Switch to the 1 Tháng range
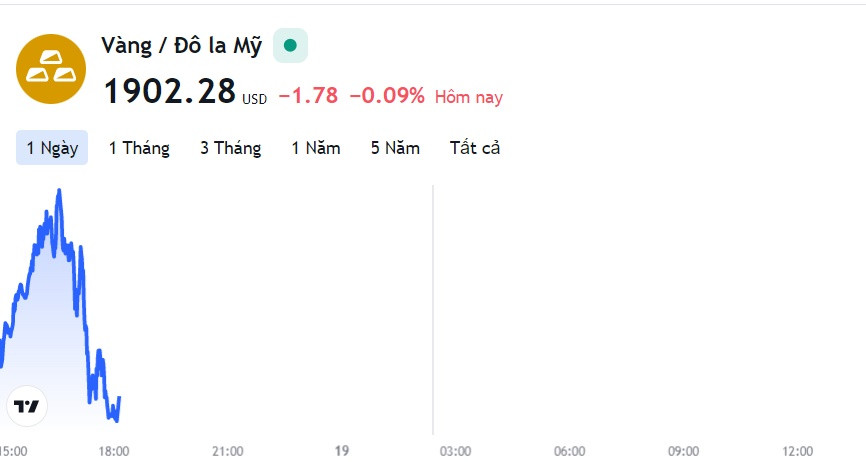866x462 pixels. 139,147
